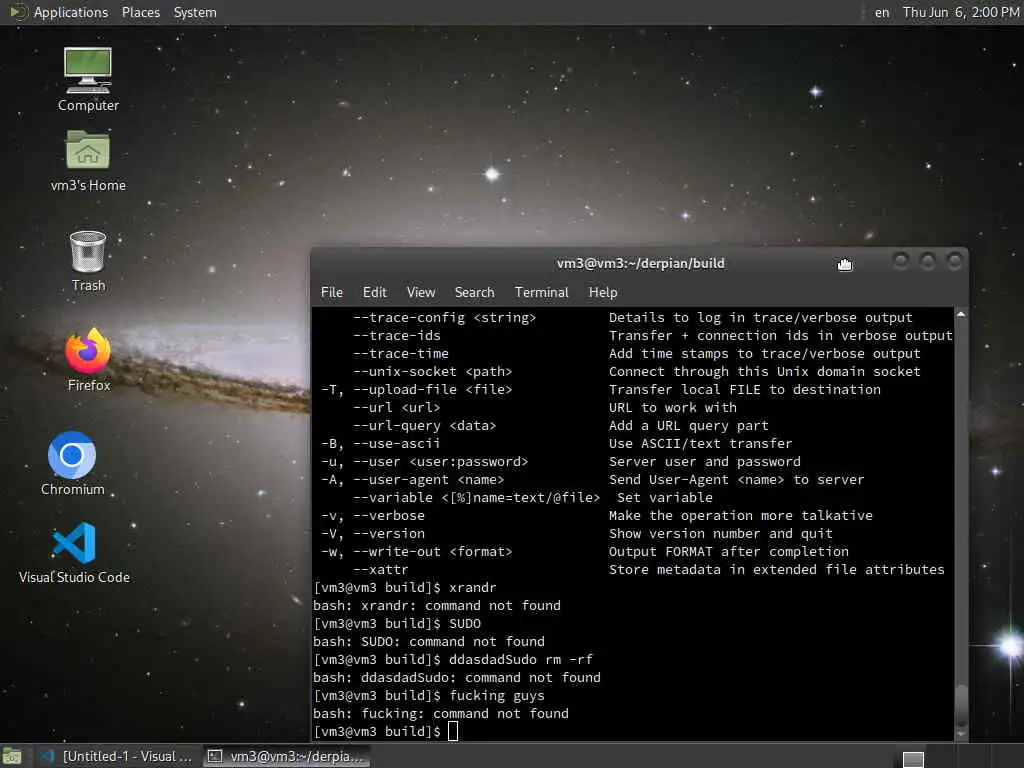The height and width of the screenshot is (768, 1024).
Task: Click 'bash: SUDO: command not found' line
Action: [x=428, y=642]
